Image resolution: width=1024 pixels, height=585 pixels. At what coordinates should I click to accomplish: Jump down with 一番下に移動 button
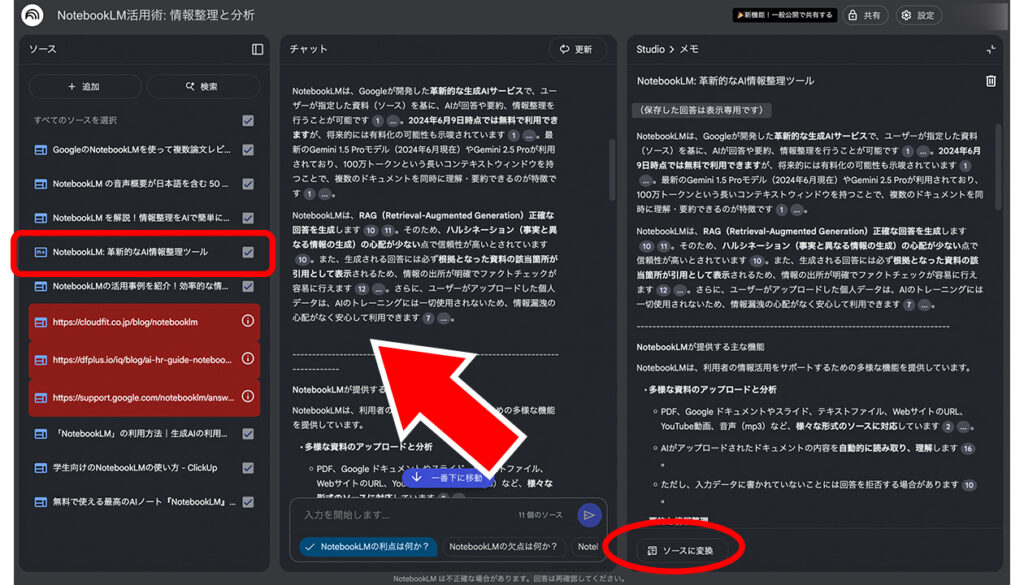click(x=449, y=477)
